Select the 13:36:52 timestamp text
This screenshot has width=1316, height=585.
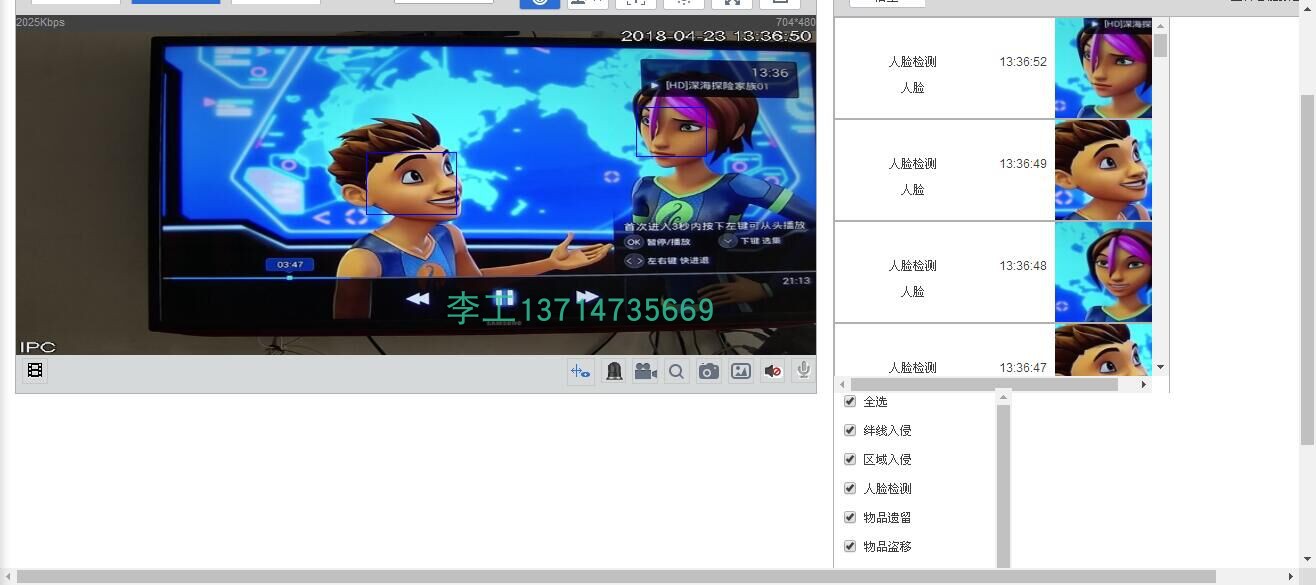[1023, 61]
